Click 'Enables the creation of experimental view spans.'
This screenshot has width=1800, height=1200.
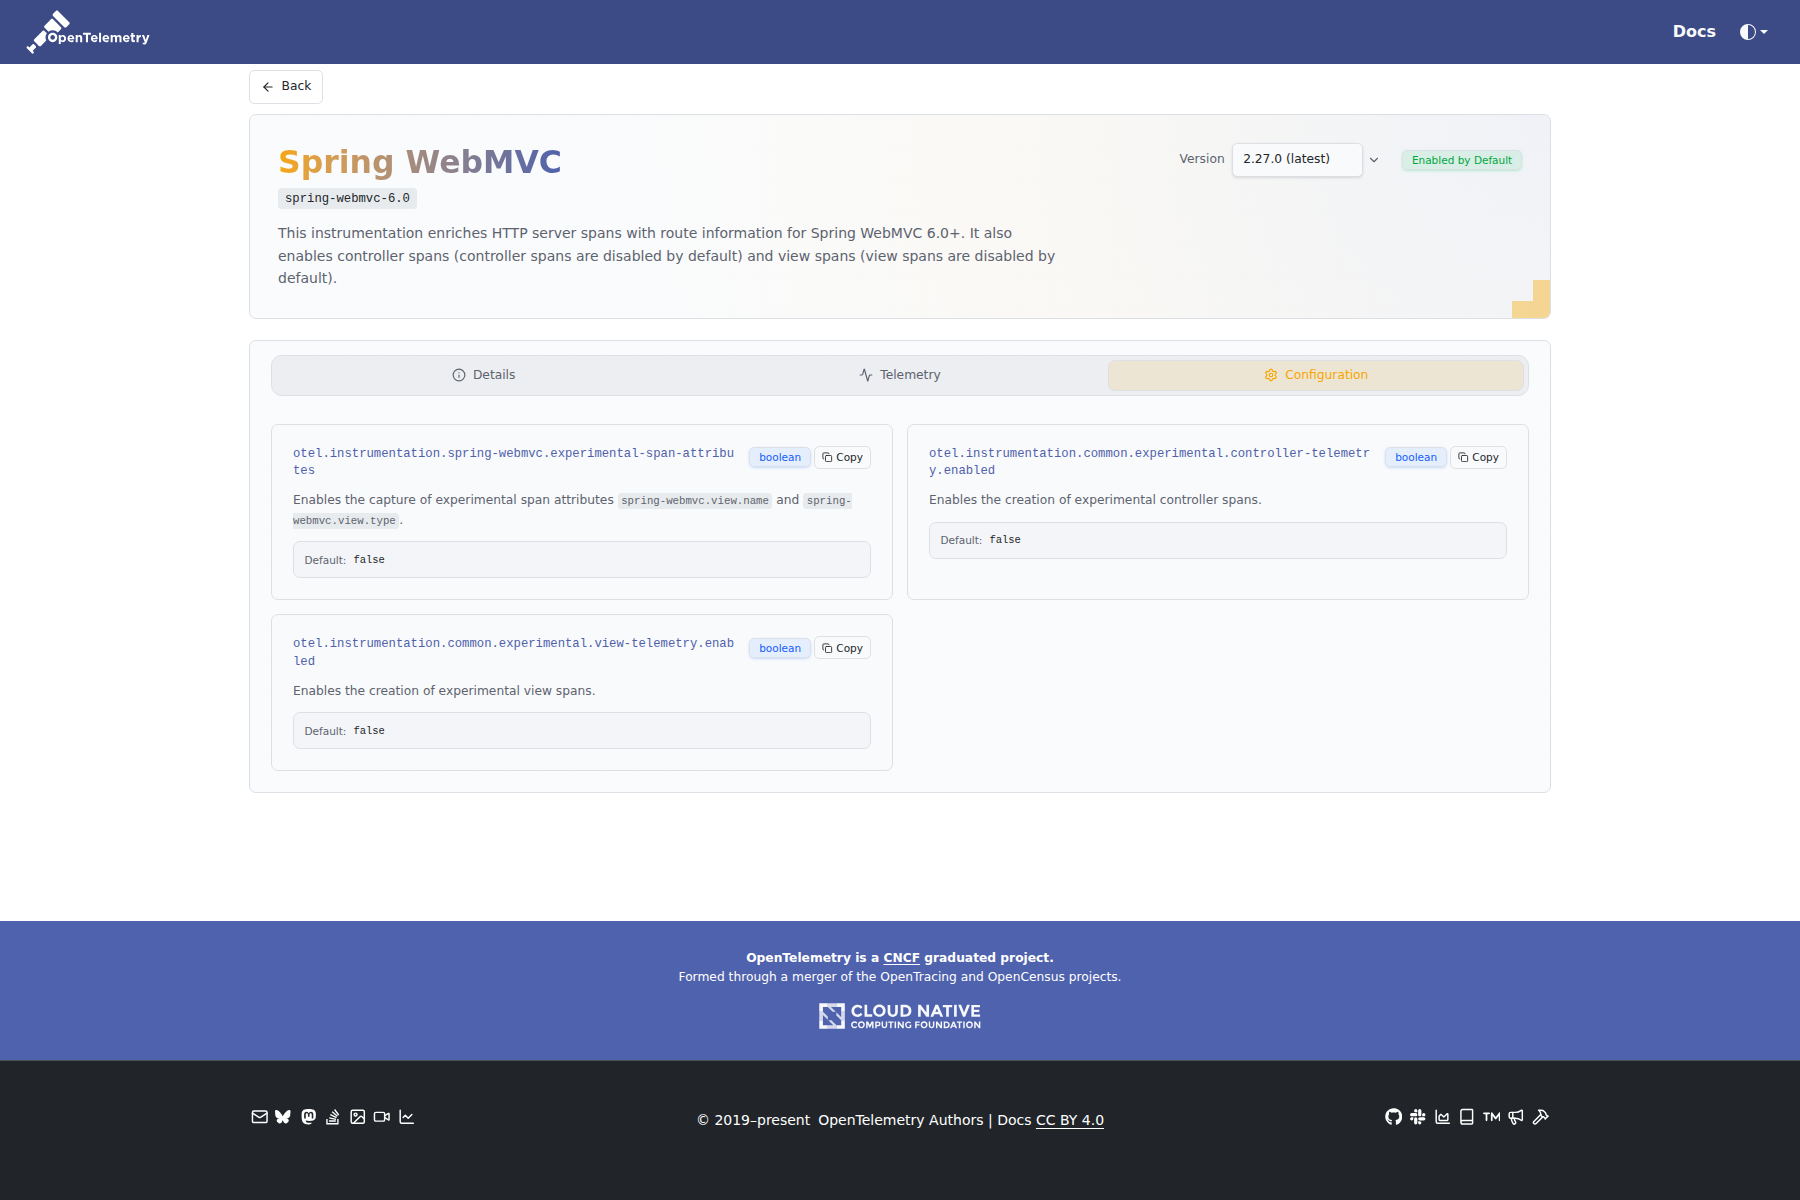(x=444, y=691)
